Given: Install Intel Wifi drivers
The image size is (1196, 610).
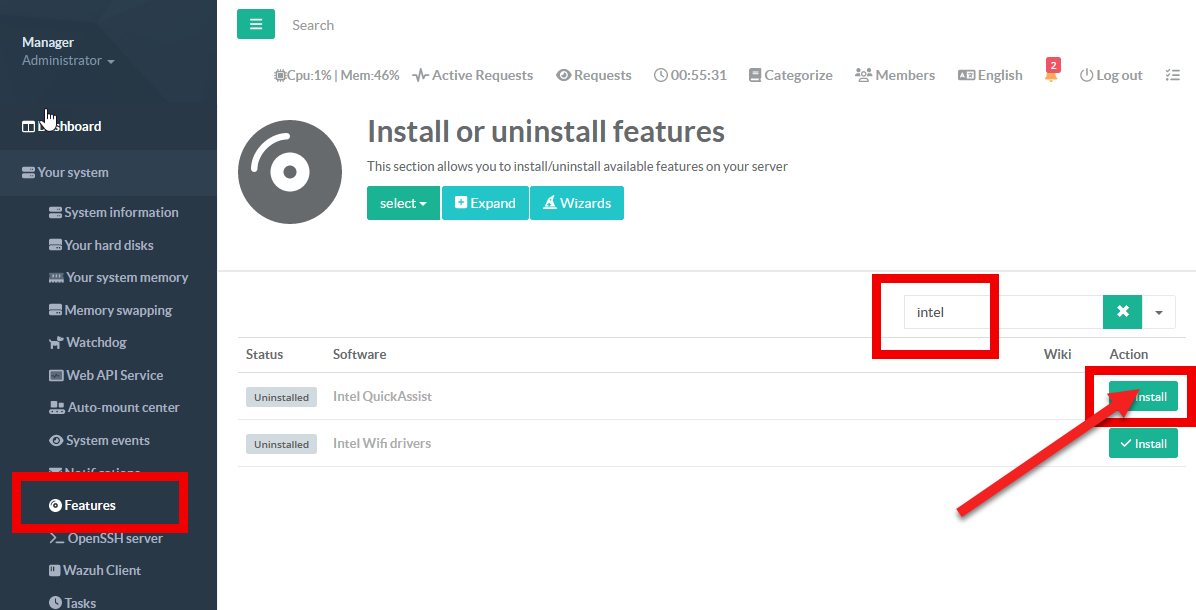Looking at the screenshot, I should (x=1143, y=443).
